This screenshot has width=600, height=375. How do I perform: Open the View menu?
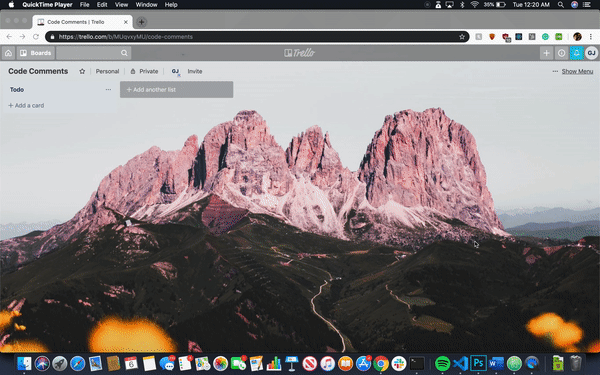pyautogui.click(x=121, y=5)
